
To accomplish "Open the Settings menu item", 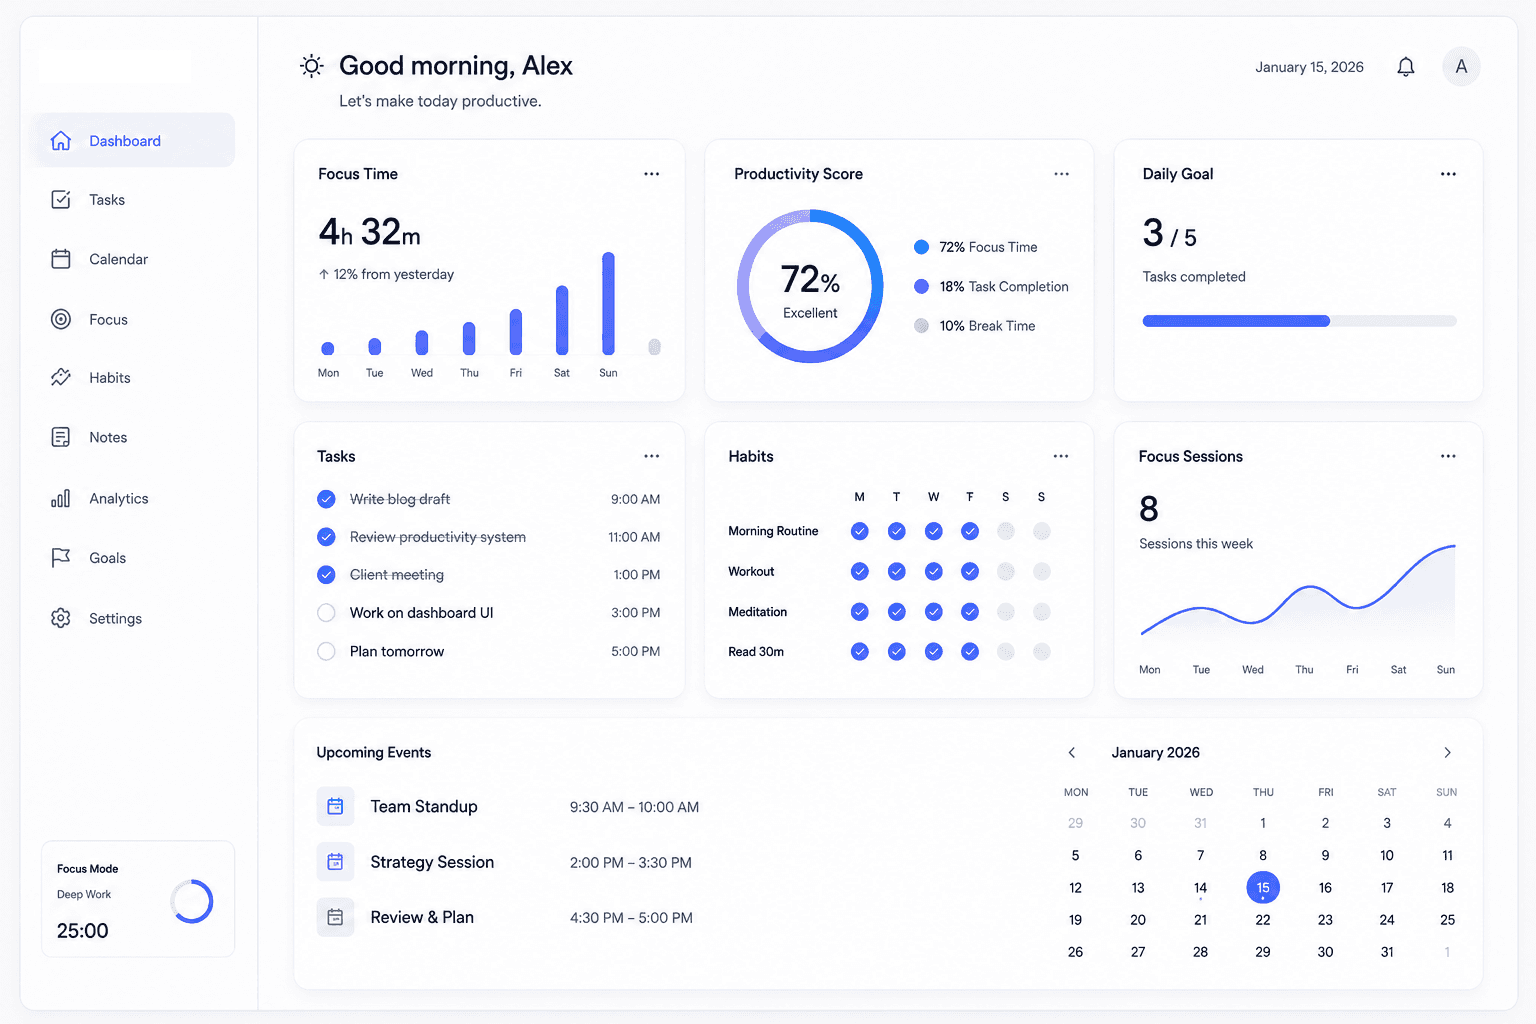I will 136,618.
